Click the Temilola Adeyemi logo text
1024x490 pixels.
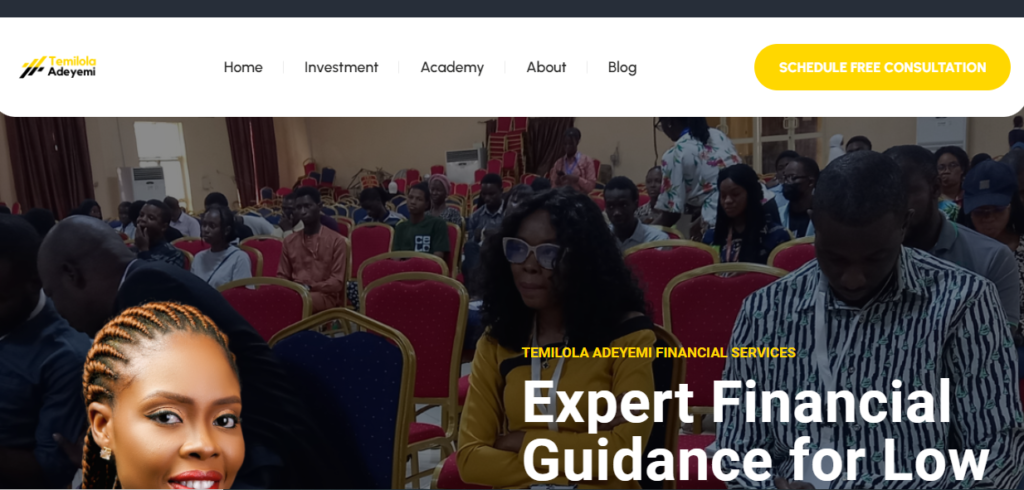(x=72, y=67)
